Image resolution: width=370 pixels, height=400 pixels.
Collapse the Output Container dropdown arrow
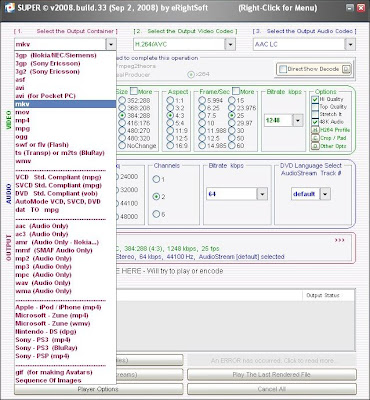[111, 44]
